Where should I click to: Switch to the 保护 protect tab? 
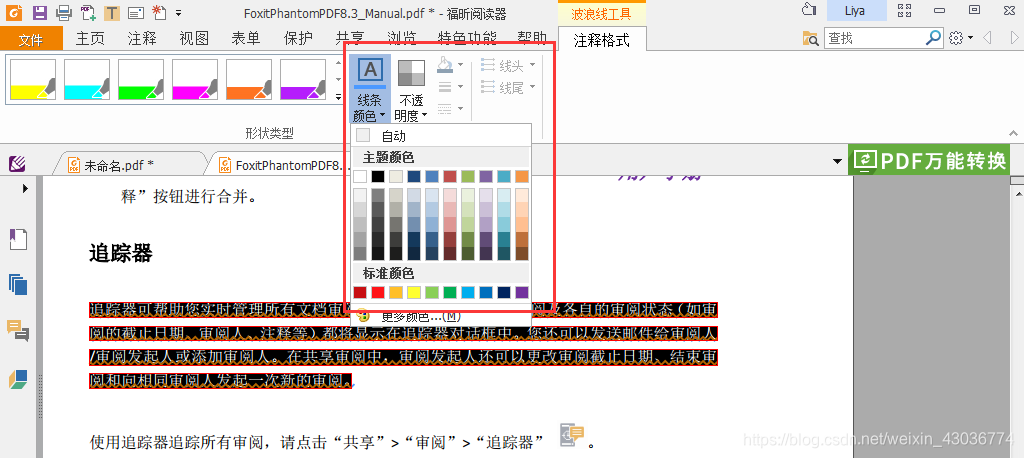click(x=298, y=39)
